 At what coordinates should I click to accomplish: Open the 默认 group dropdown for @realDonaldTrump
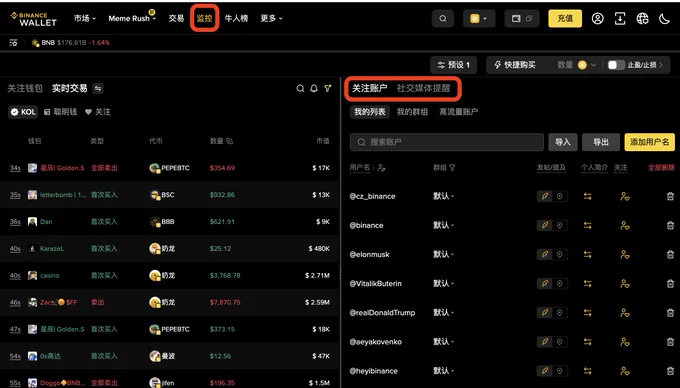443,313
